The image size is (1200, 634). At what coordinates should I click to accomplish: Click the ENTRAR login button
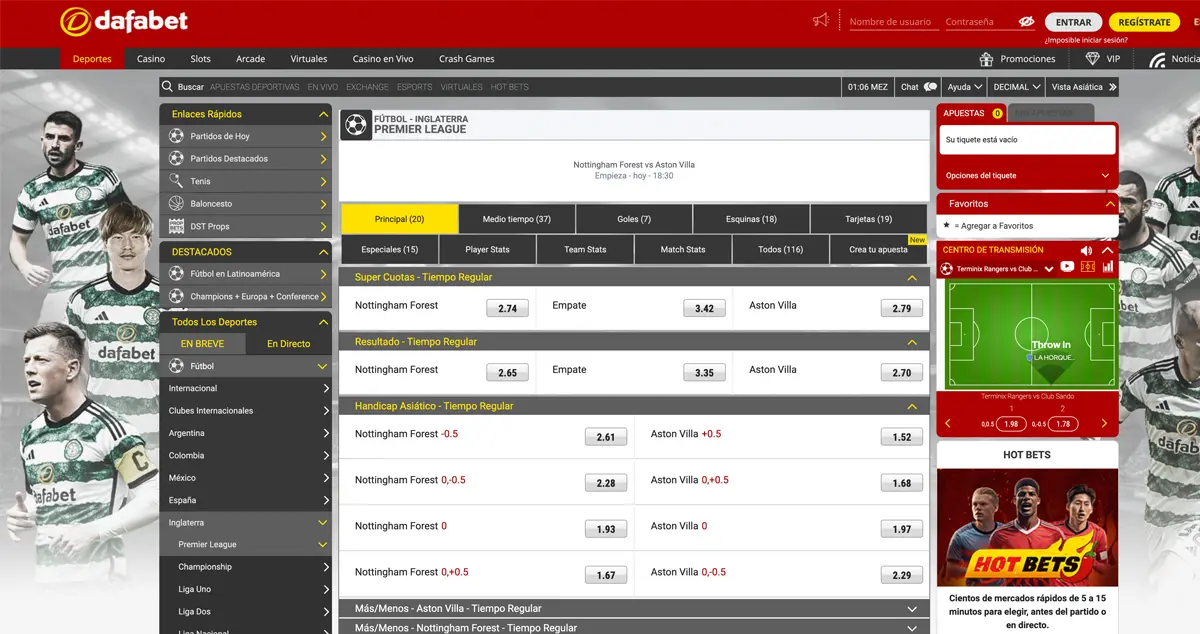click(x=1073, y=22)
